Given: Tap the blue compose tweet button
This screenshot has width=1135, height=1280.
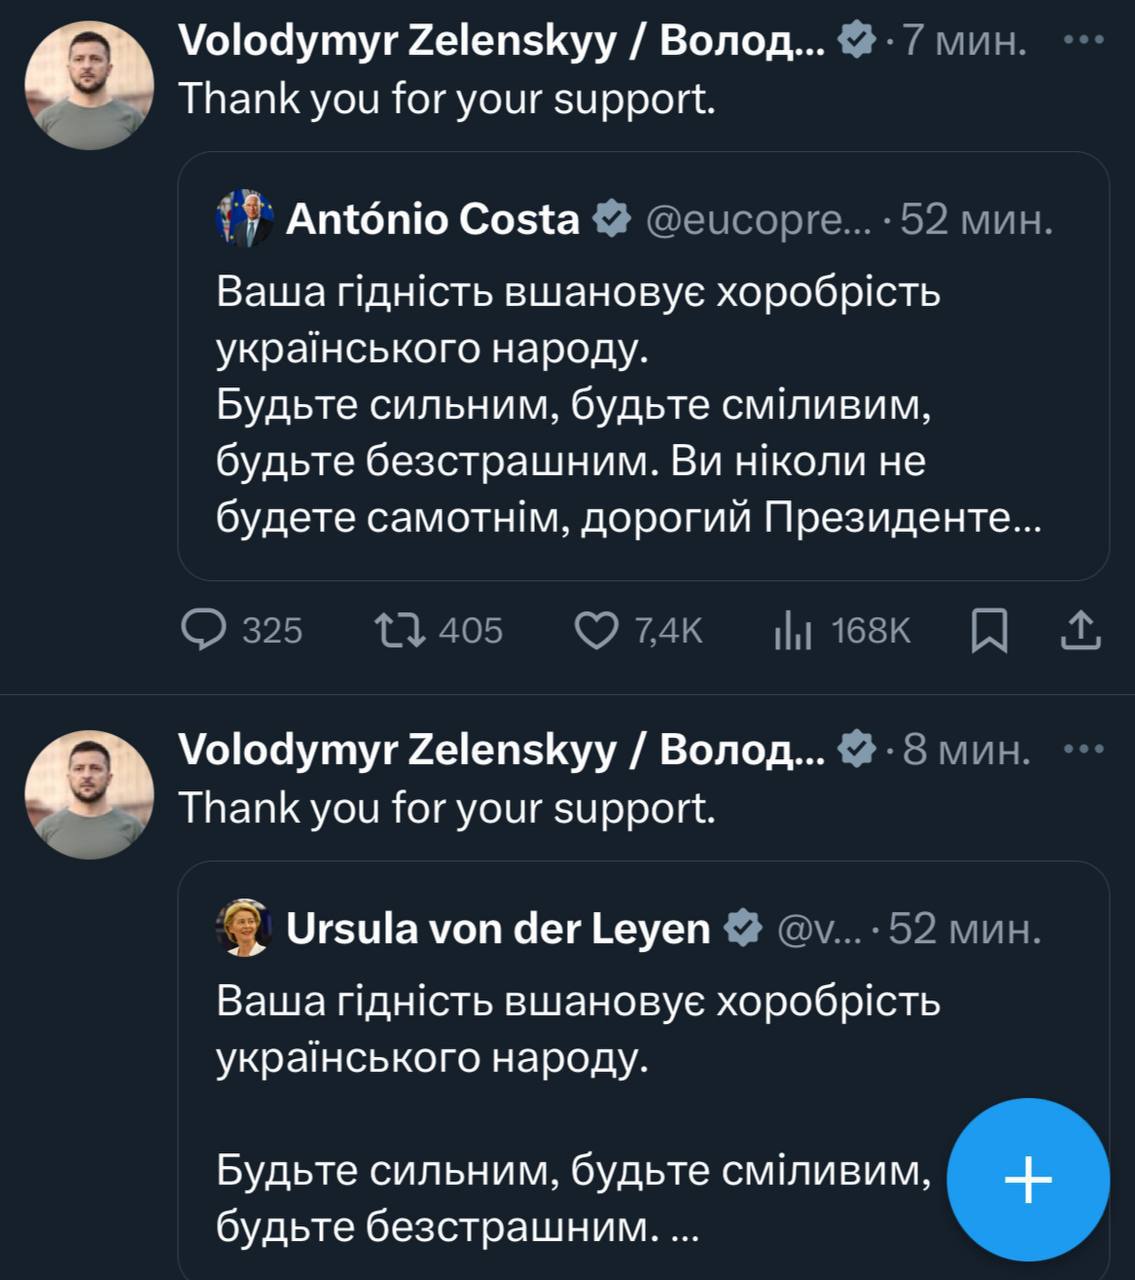Looking at the screenshot, I should (x=1028, y=1180).
